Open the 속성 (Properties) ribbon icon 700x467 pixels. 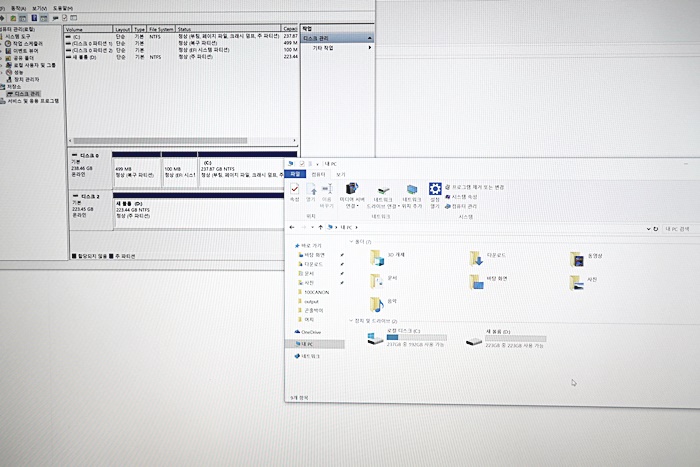tap(295, 190)
